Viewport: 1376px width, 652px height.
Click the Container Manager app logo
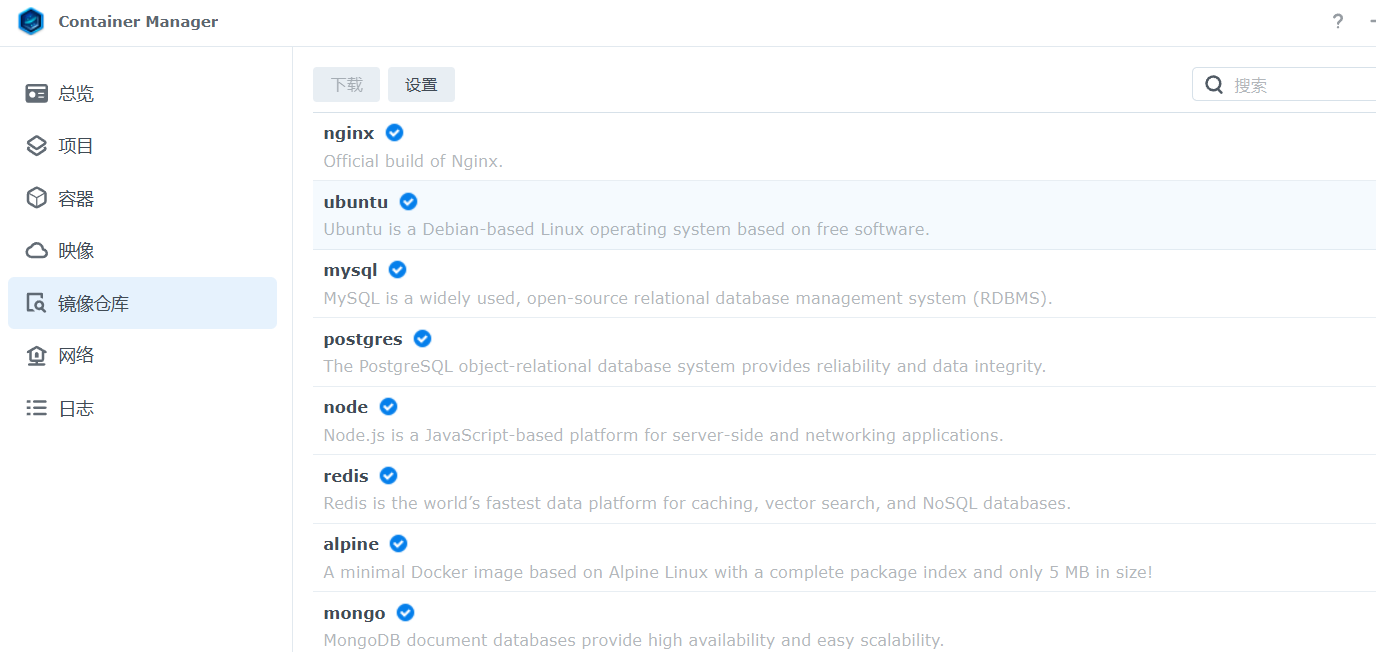click(x=31, y=21)
